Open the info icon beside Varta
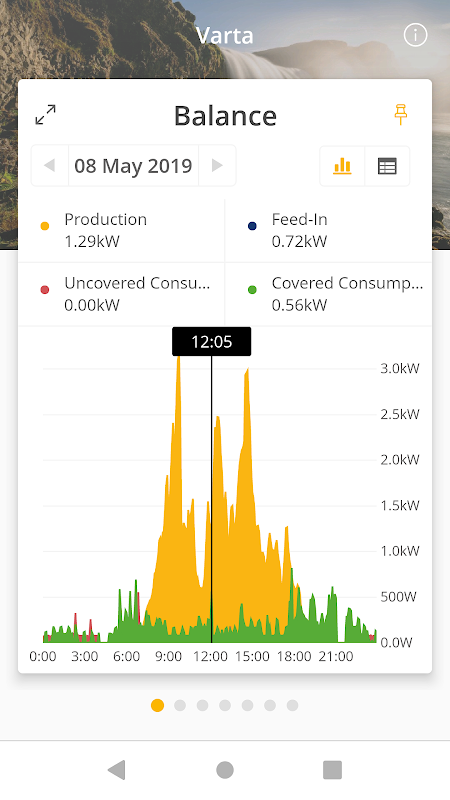Viewport: 450px width, 800px height. [x=415, y=35]
